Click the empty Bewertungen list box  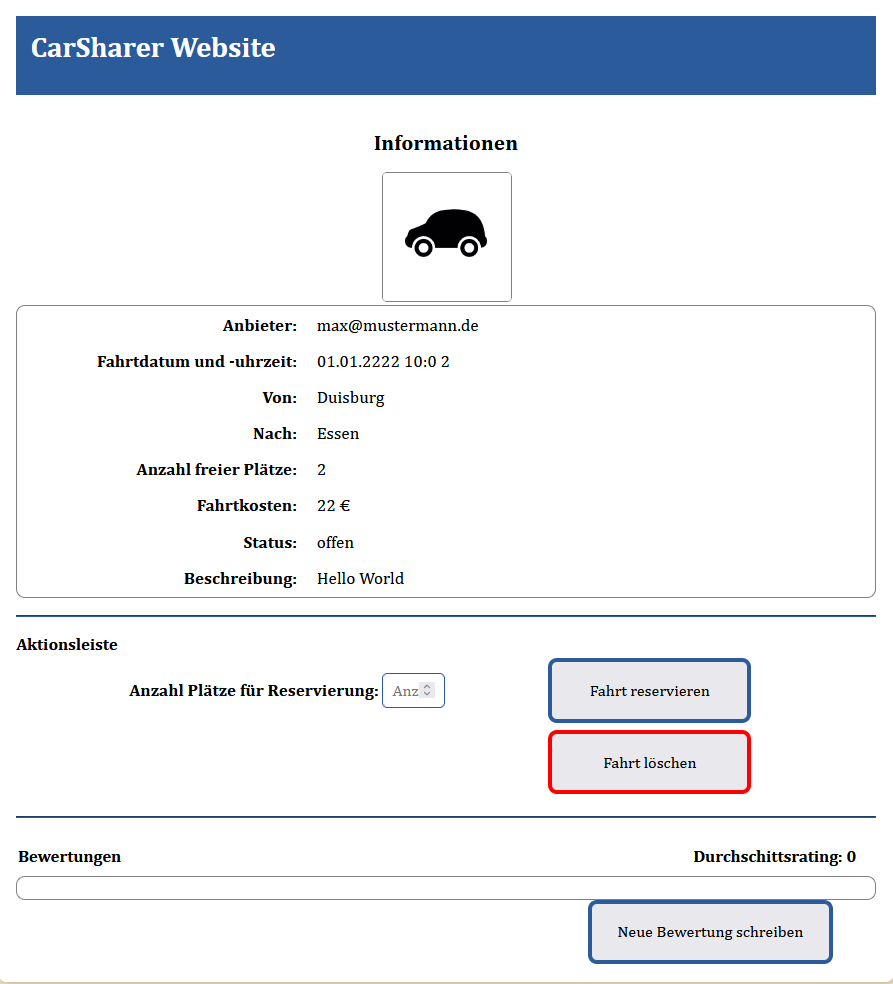pyautogui.click(x=446, y=888)
